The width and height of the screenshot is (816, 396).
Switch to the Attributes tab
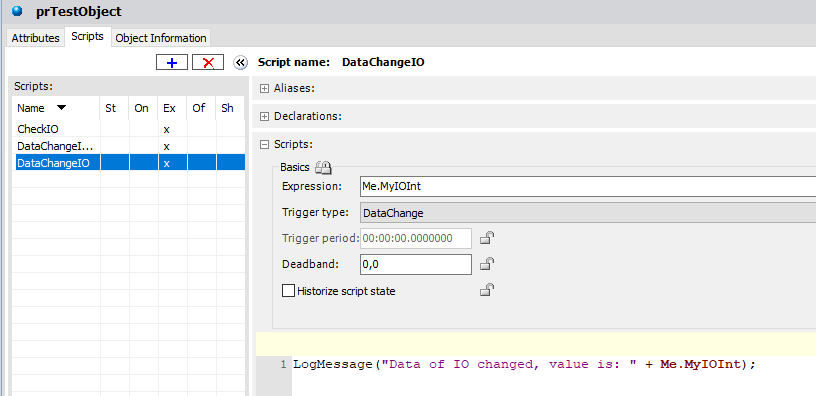pyautogui.click(x=35, y=38)
